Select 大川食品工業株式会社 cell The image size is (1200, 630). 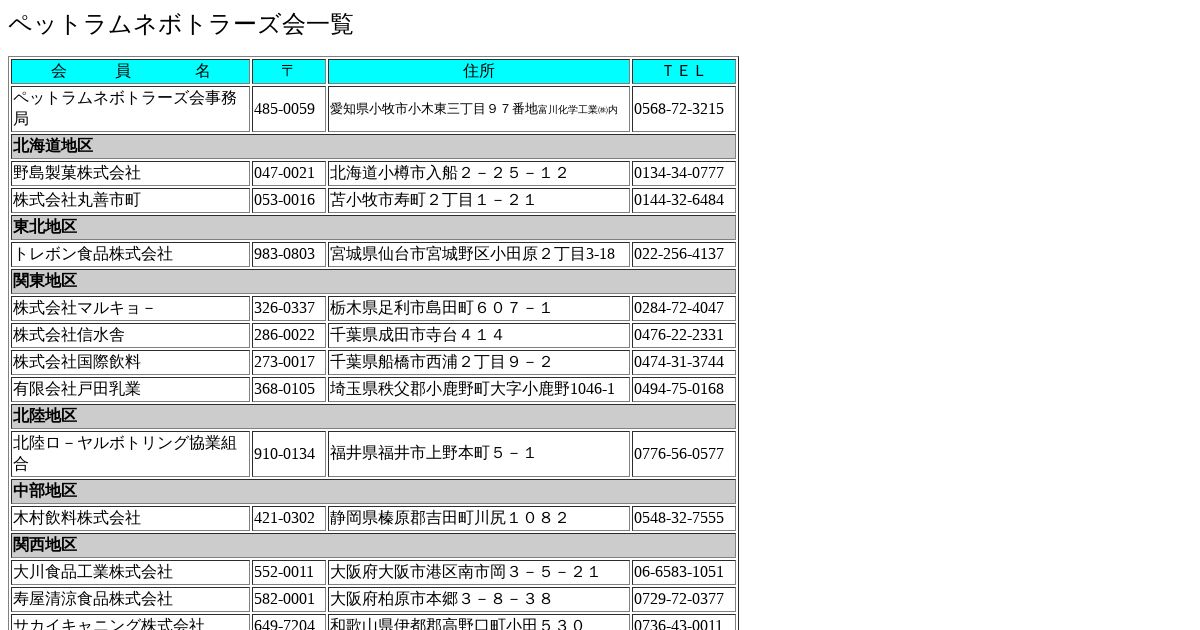[x=131, y=572]
